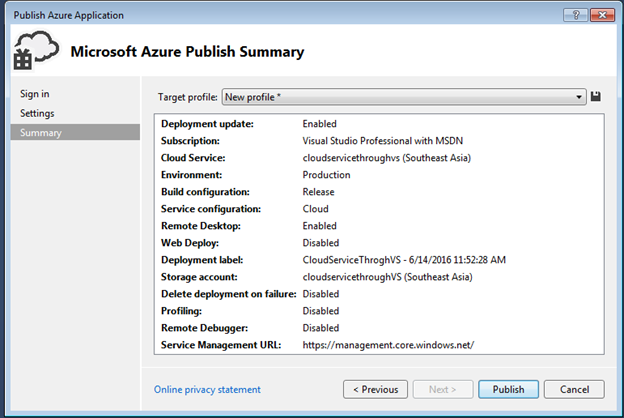Viewport: 624px width, 418px height.
Task: Open the Settings step in sidebar
Action: (37, 113)
